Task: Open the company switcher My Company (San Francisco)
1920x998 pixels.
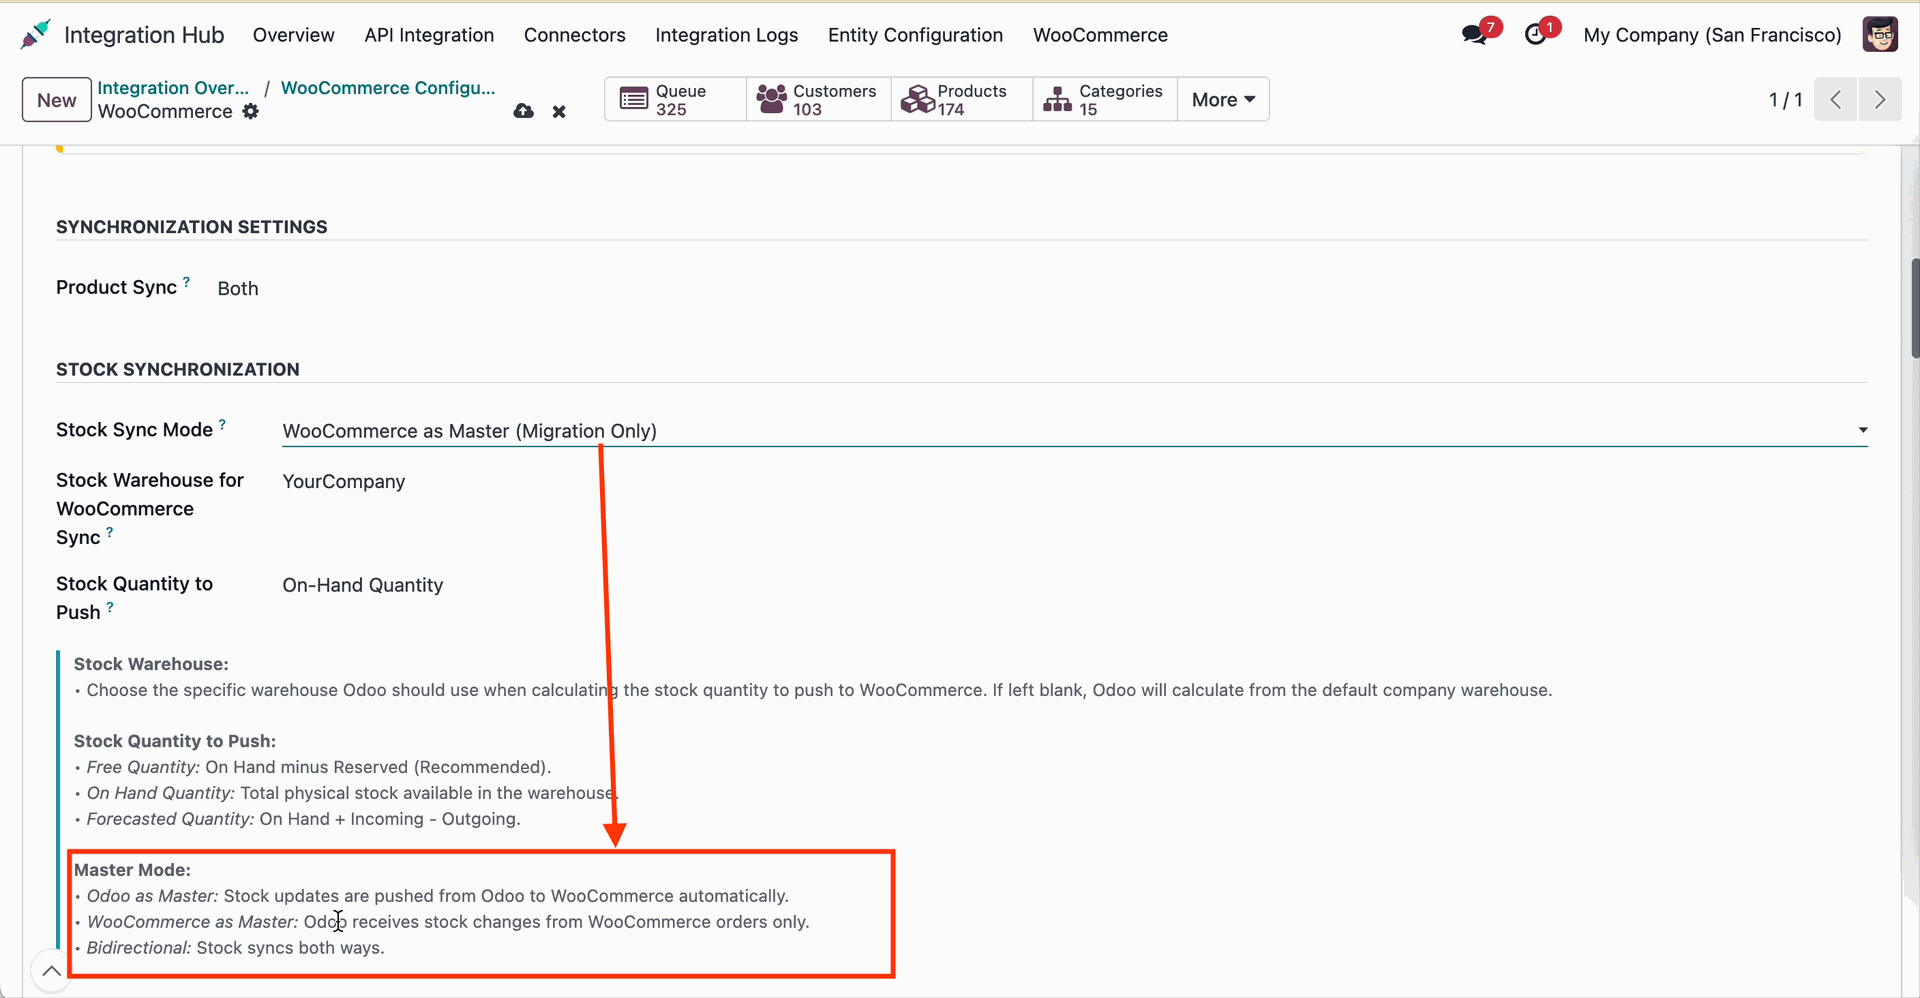Action: coord(1712,35)
